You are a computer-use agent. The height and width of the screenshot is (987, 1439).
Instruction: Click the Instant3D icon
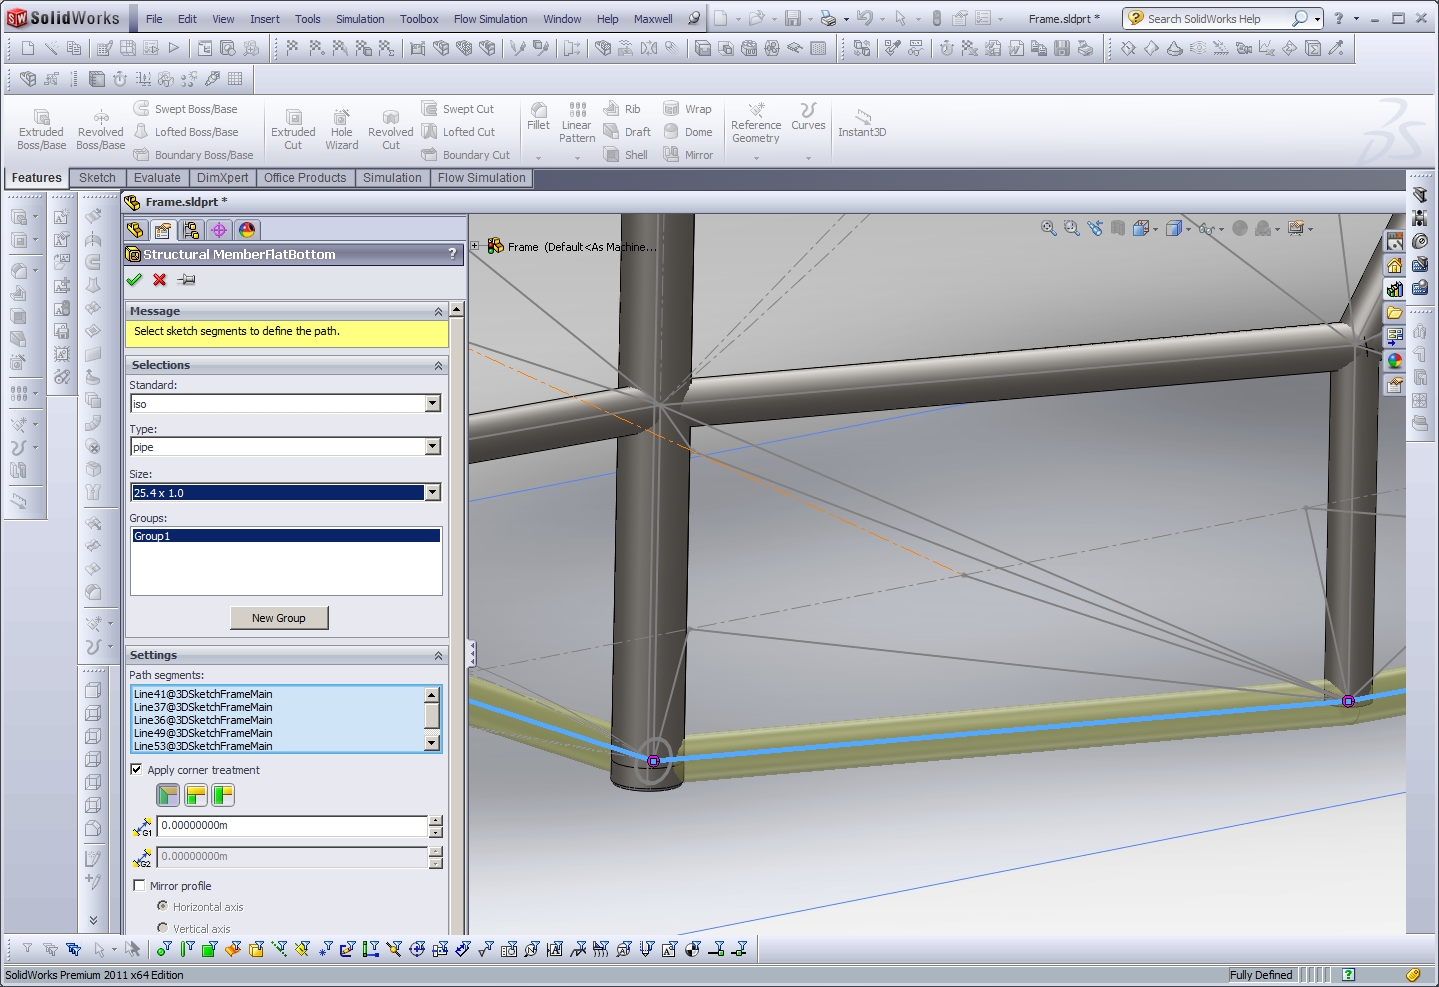[x=862, y=123]
